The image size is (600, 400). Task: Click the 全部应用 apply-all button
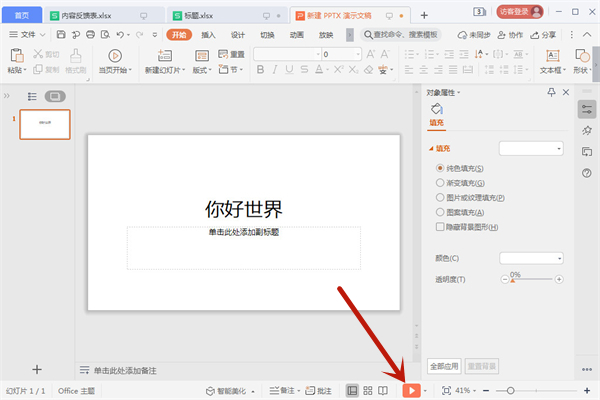(444, 366)
